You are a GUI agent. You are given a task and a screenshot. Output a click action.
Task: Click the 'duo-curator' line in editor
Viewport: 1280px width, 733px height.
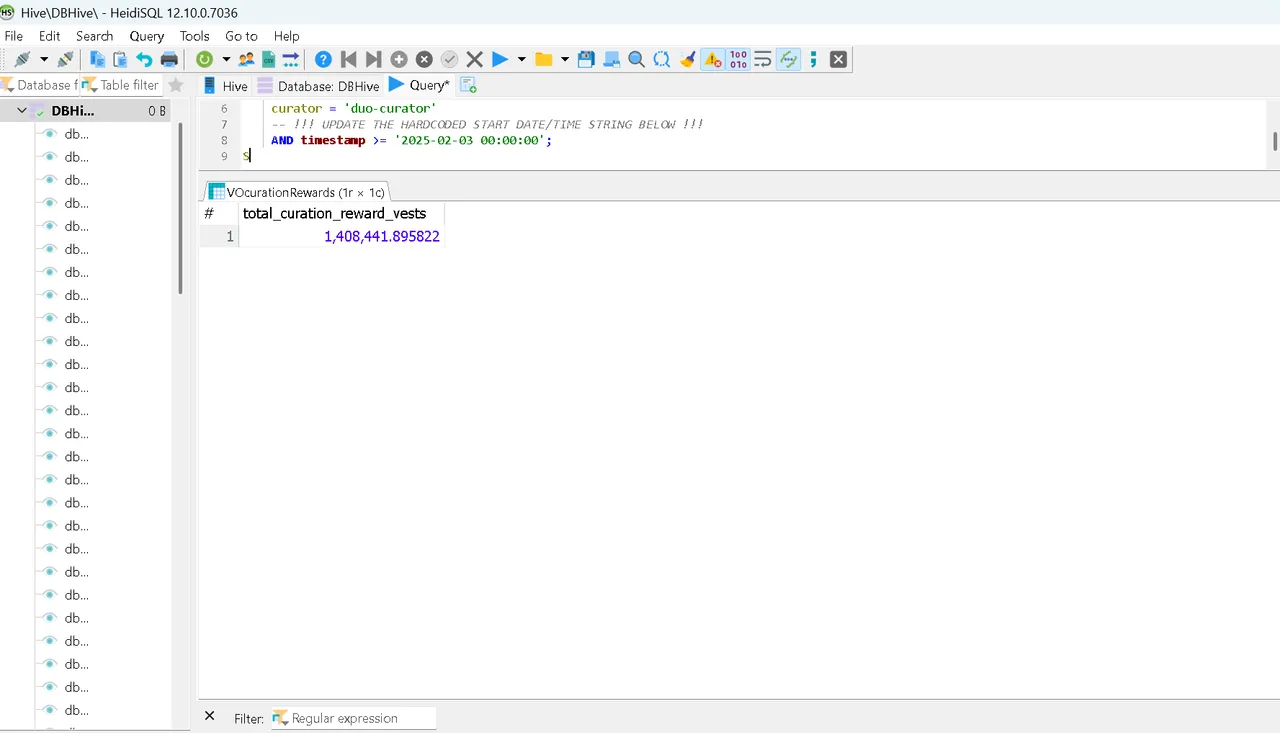point(353,108)
